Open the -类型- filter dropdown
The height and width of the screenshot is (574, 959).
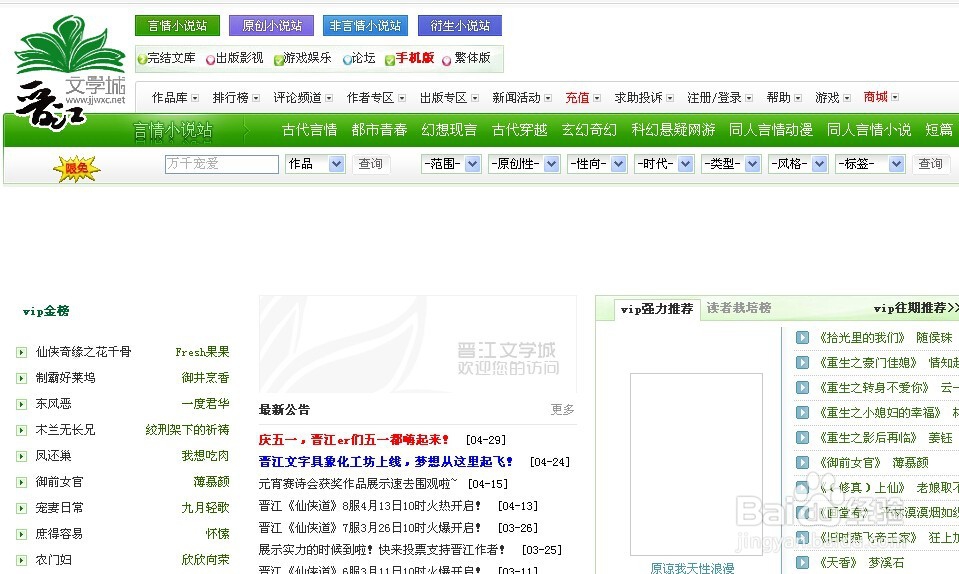pos(731,164)
